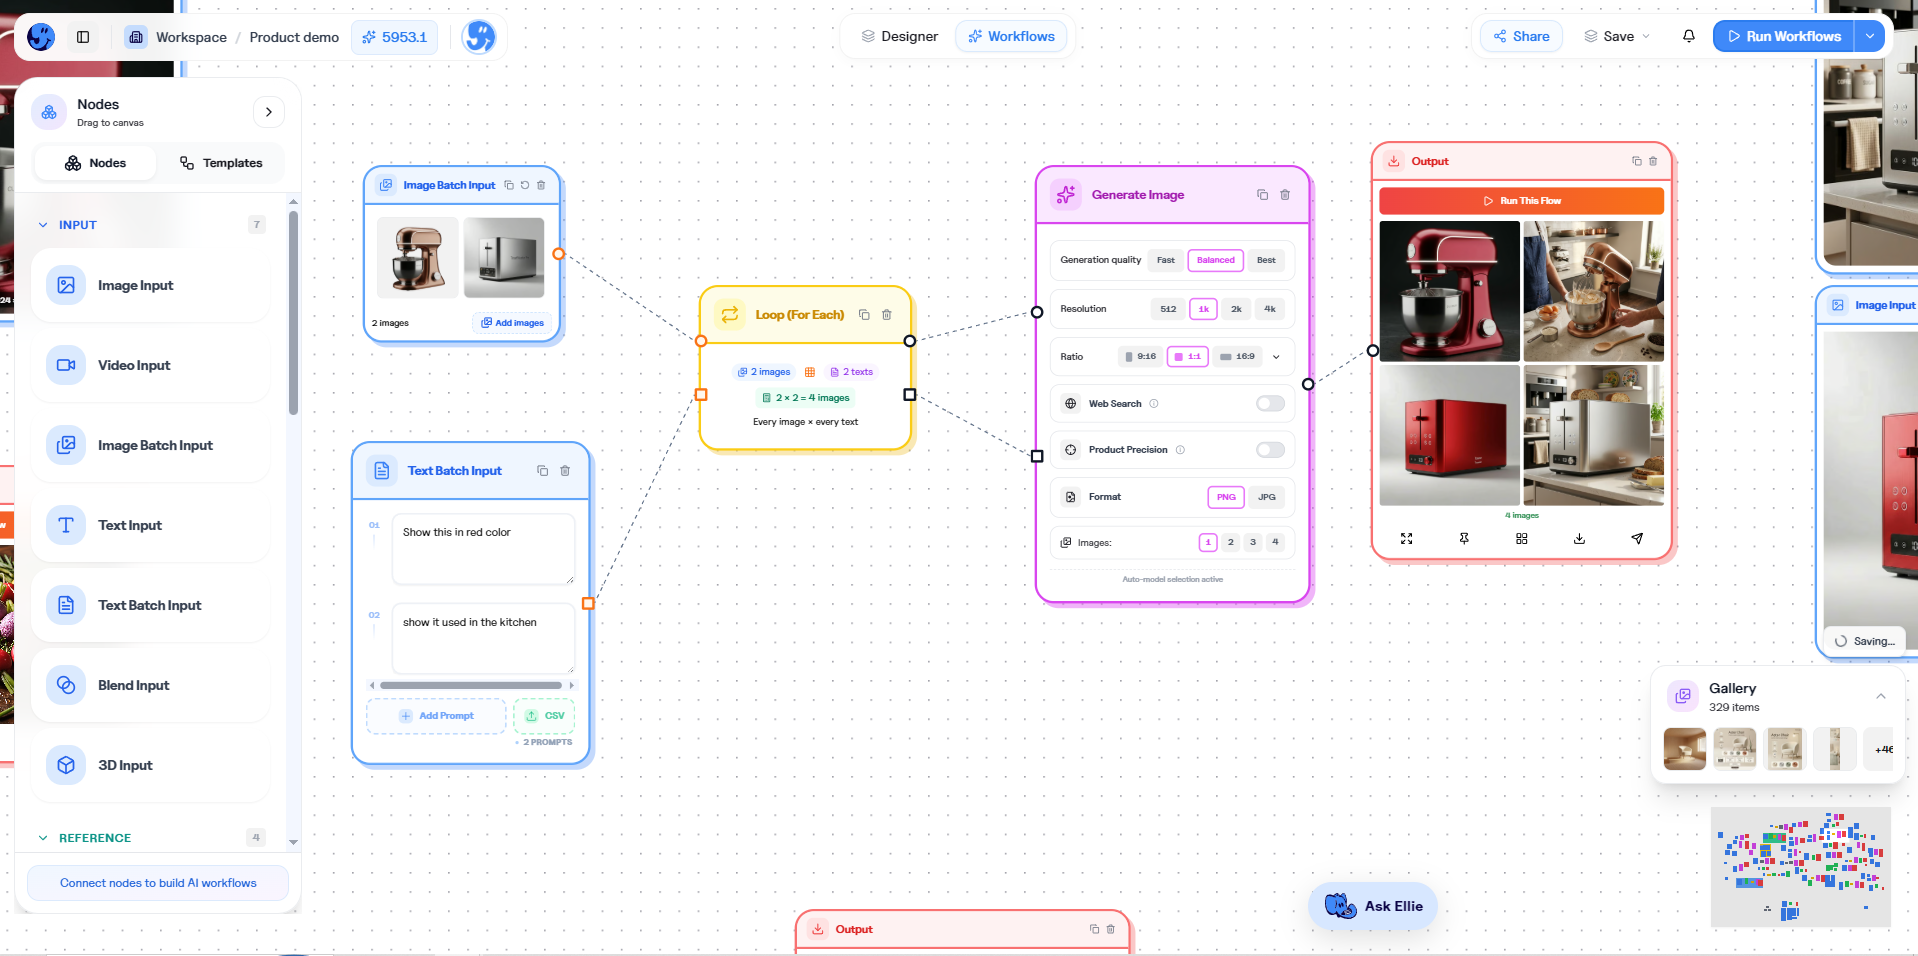Click the 5953.1 credits badge

[394, 37]
